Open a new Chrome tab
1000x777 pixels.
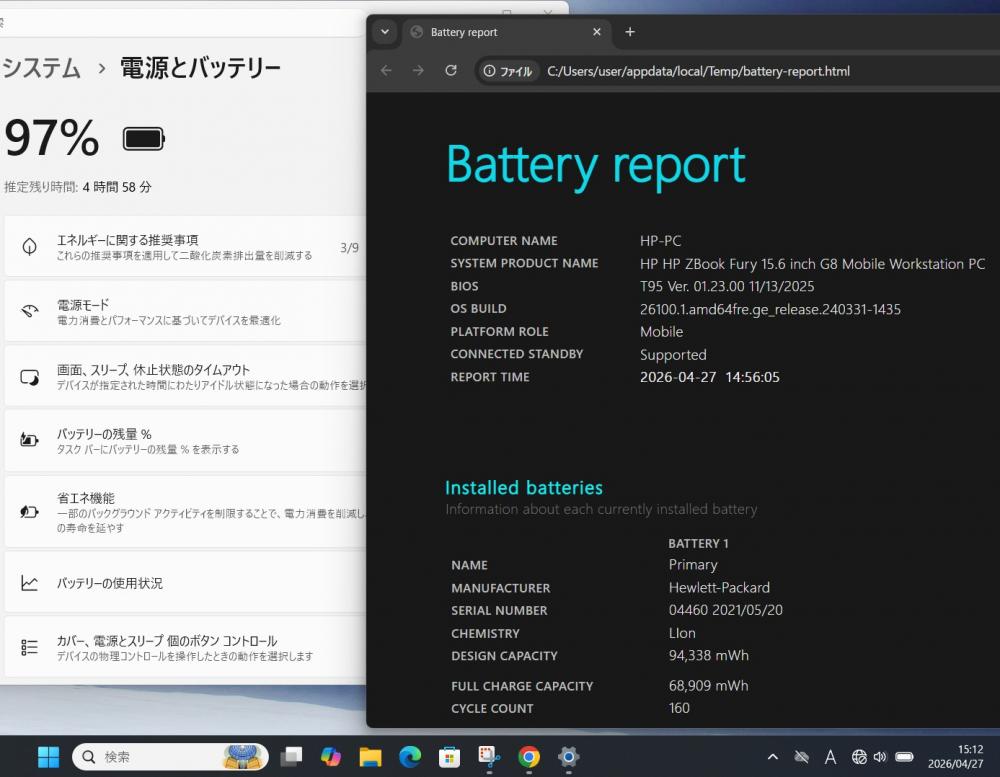[x=630, y=32]
